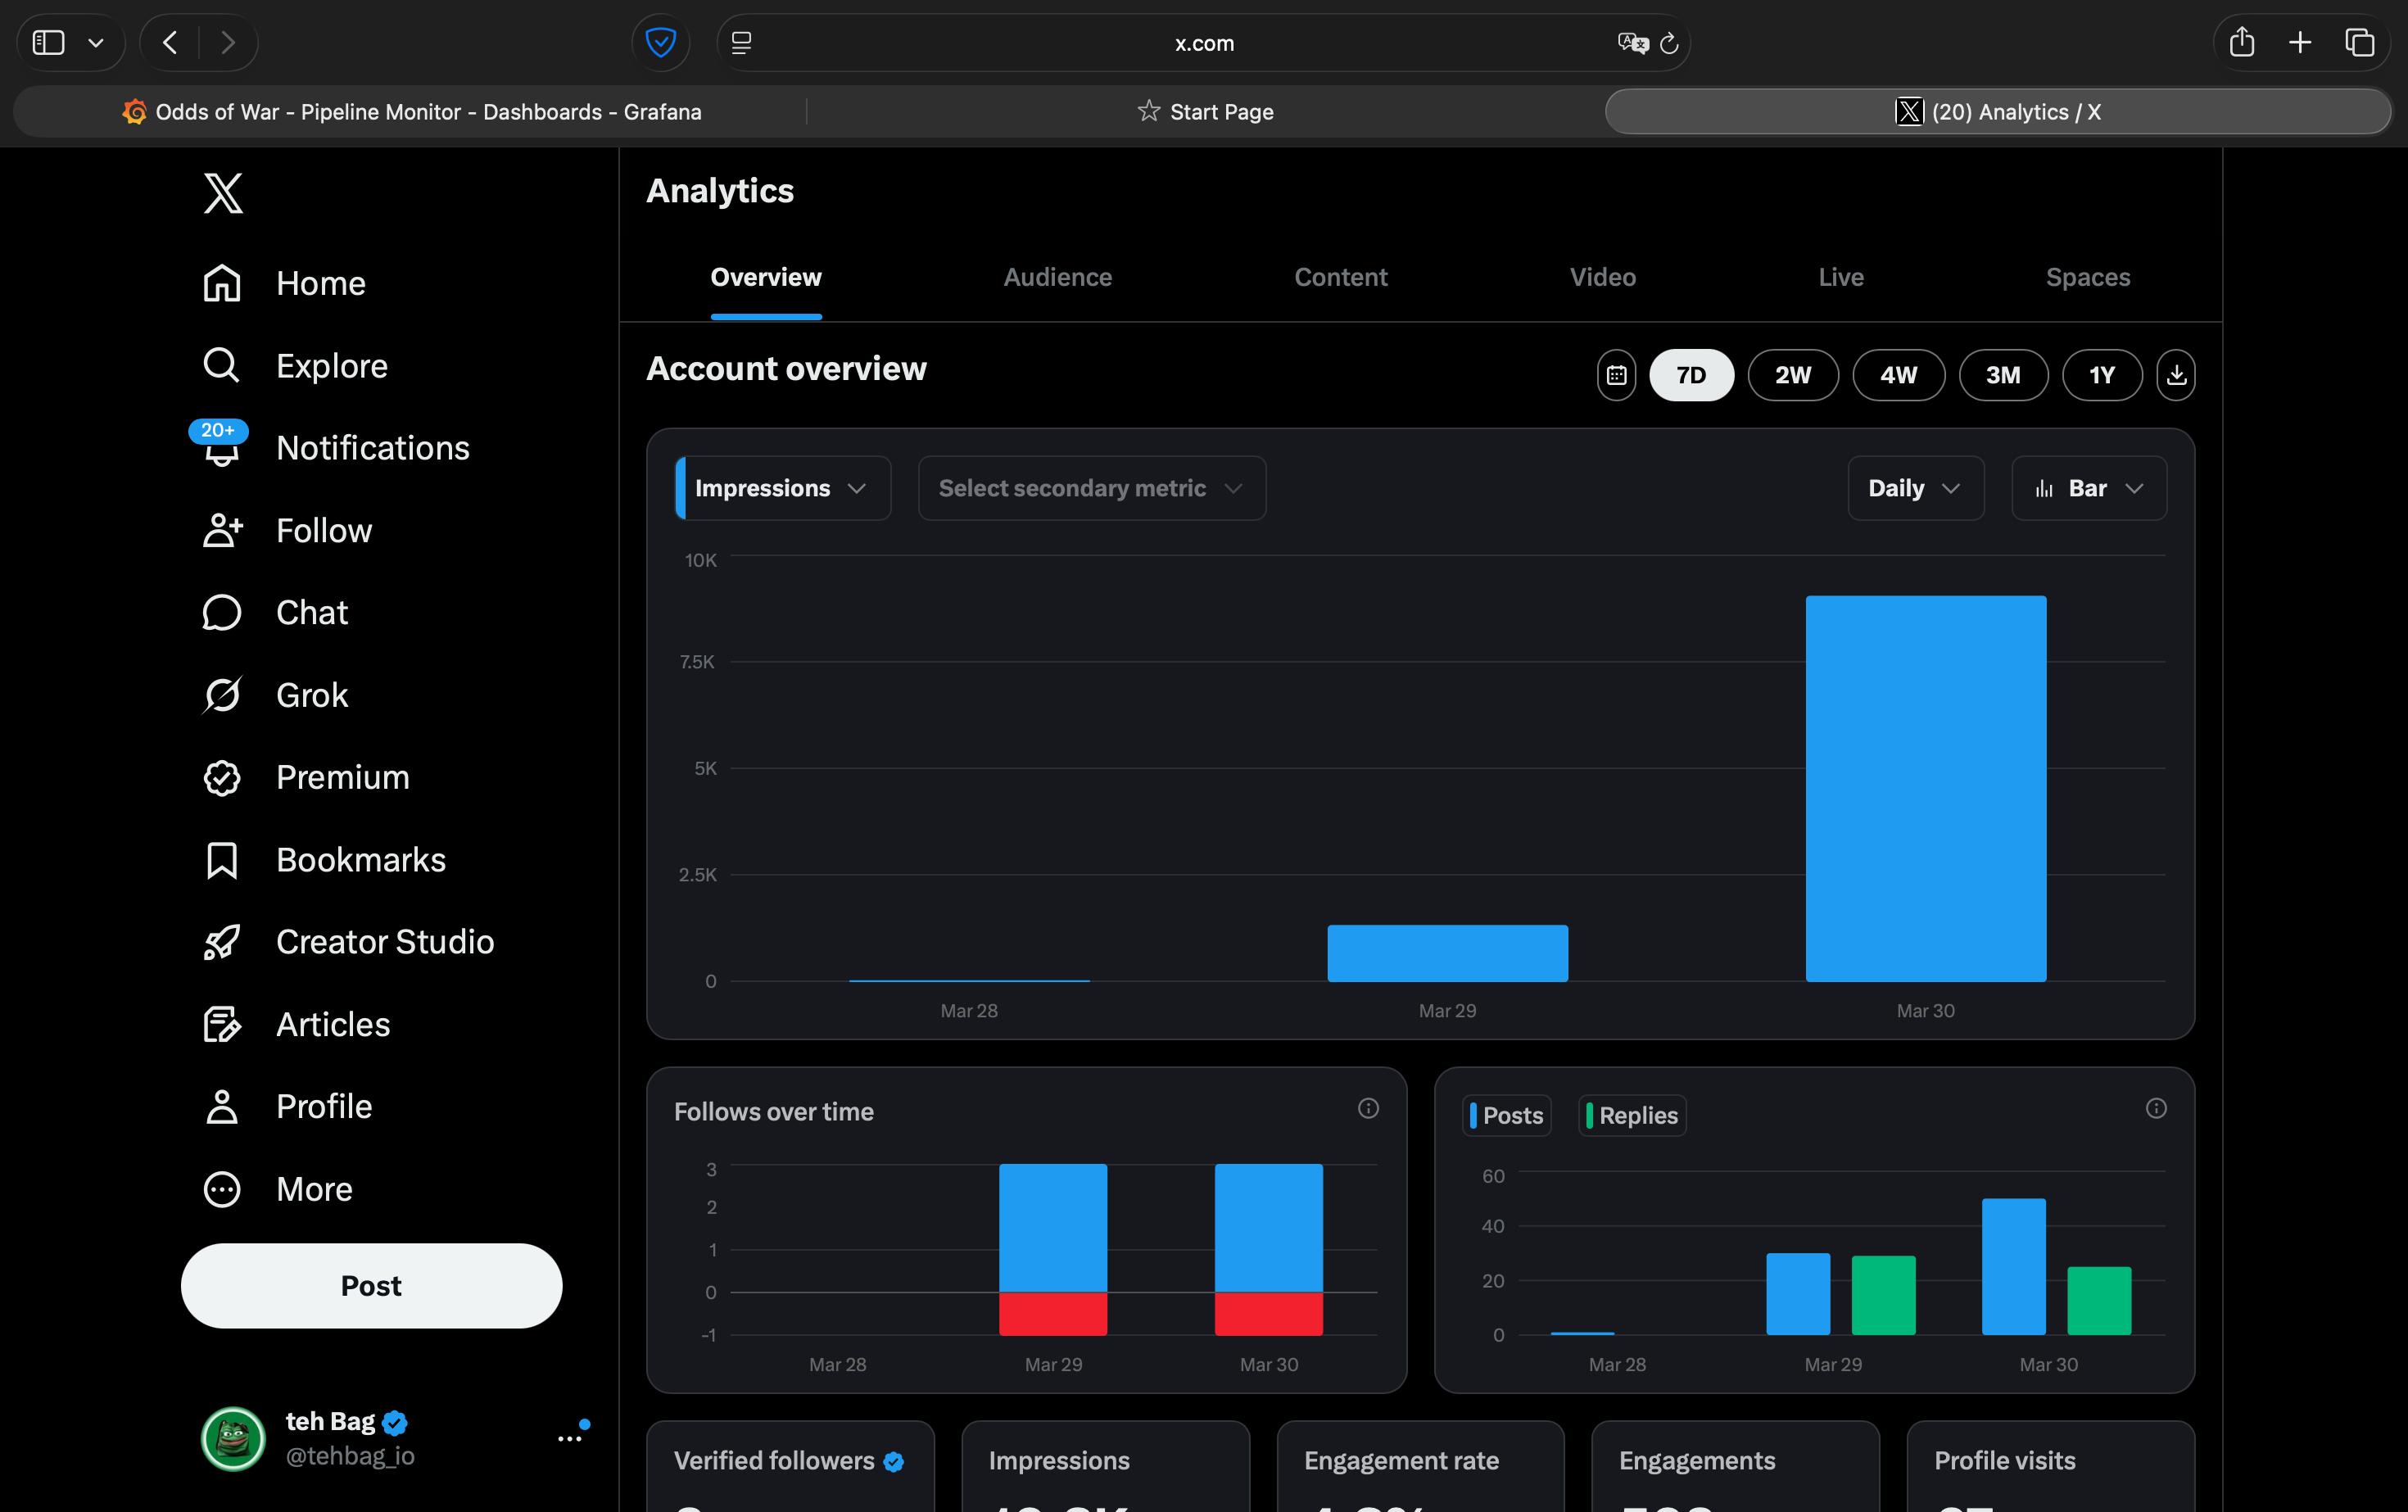
Task: Open the Premium page
Action: (x=306, y=777)
